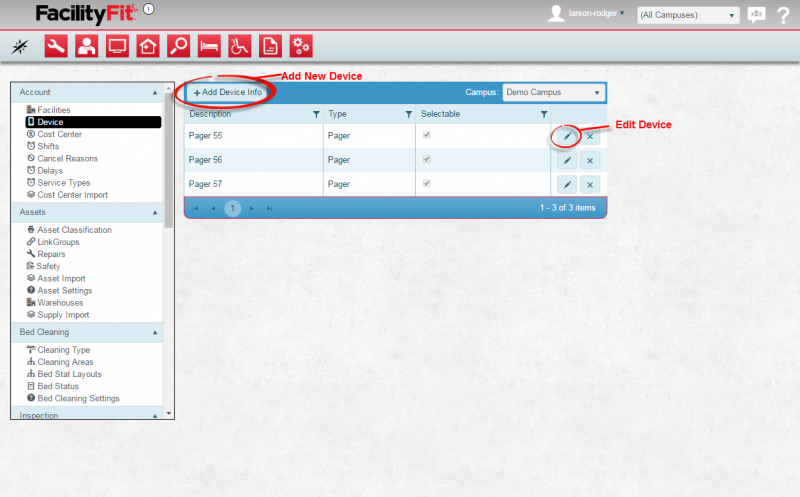Viewport: 800px width, 497px height.
Task: Go to the first page of results
Action: tap(195, 208)
